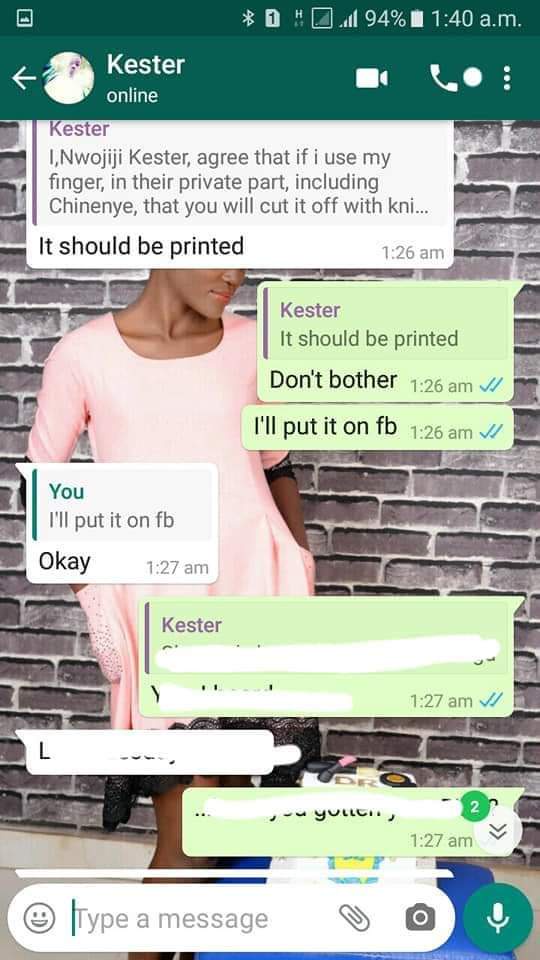Tap quoted reply 'I'll put it on fb'
Screen dimensions: 540x960
[x=122, y=506]
